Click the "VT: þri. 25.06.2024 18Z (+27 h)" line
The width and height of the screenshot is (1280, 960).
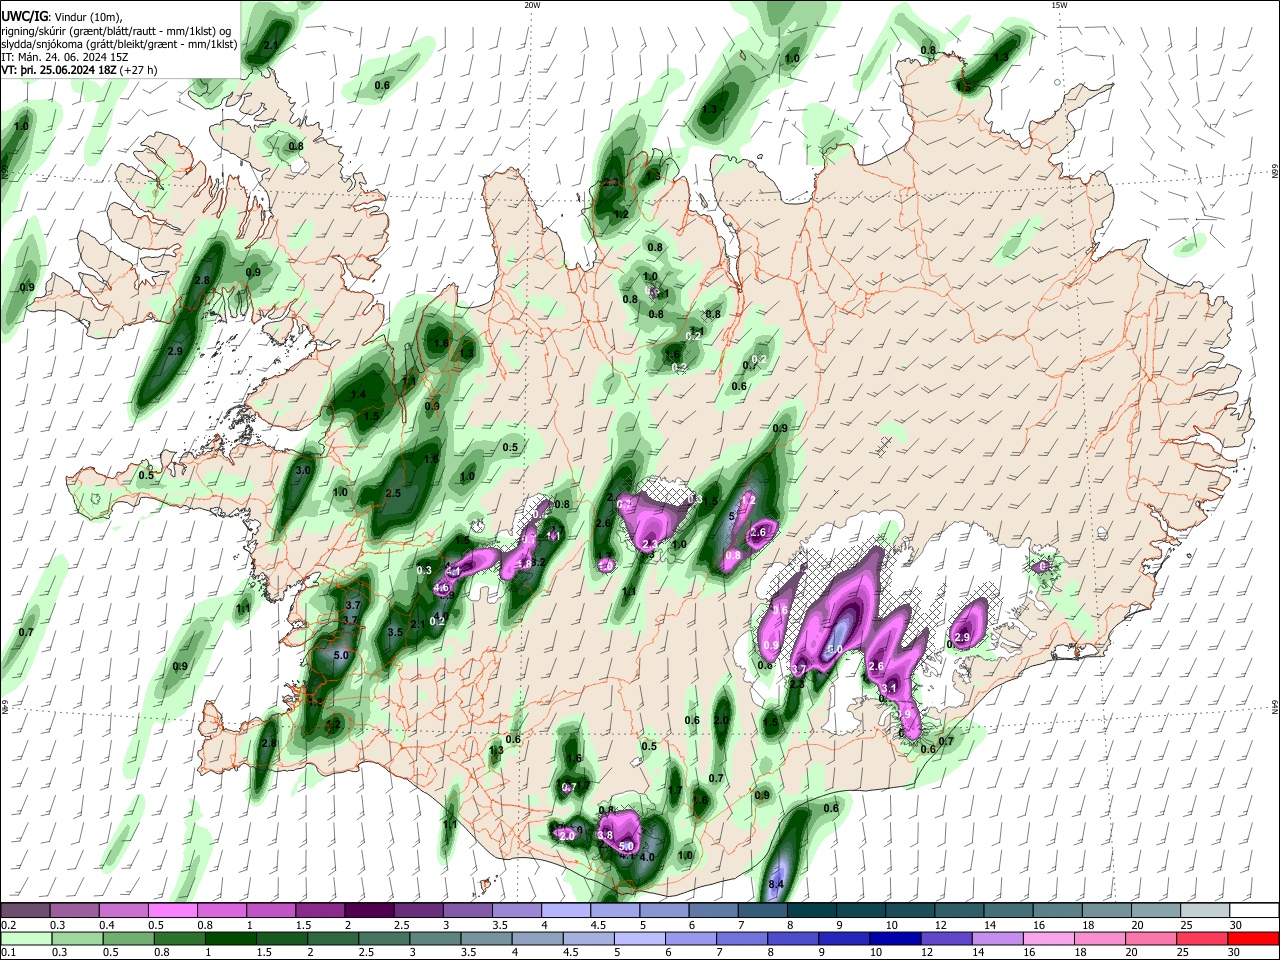[79, 71]
